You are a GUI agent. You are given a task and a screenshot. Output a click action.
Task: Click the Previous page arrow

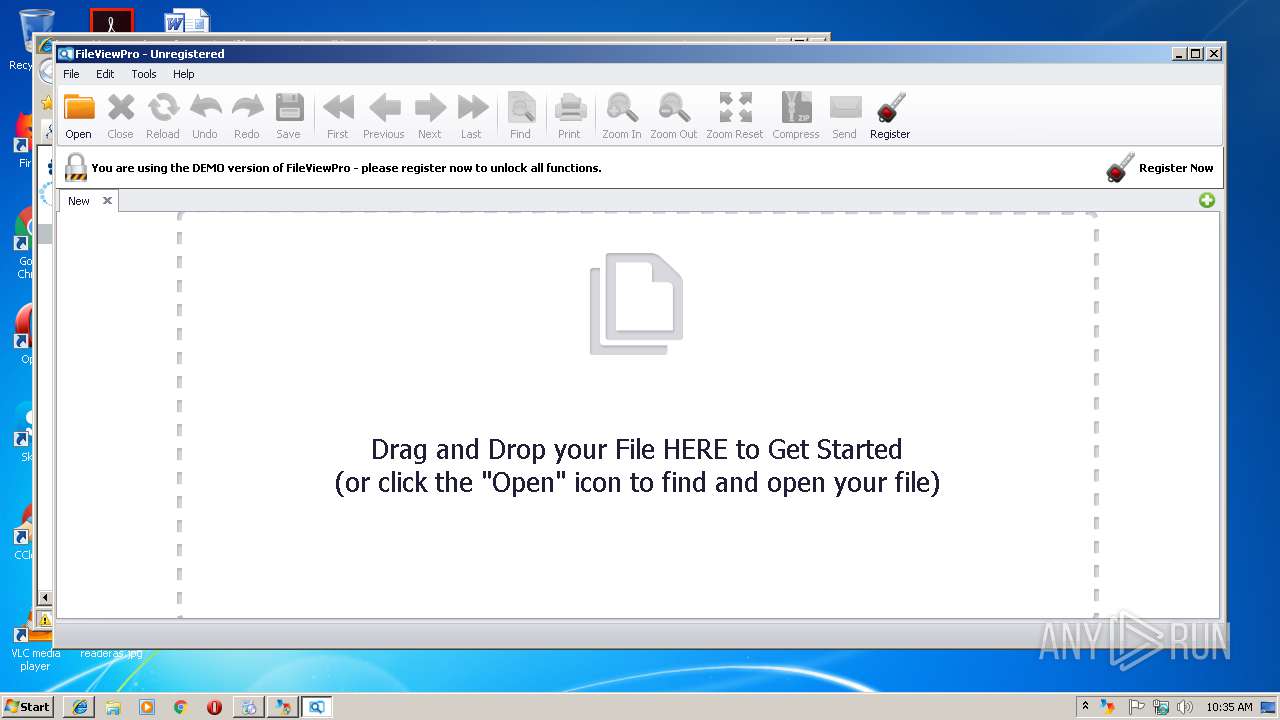coord(384,108)
